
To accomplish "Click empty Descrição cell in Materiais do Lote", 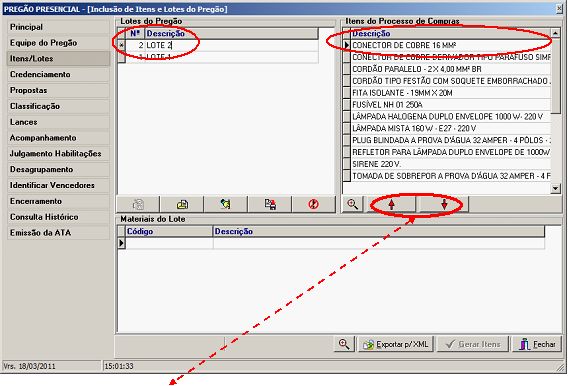I will 379,243.
